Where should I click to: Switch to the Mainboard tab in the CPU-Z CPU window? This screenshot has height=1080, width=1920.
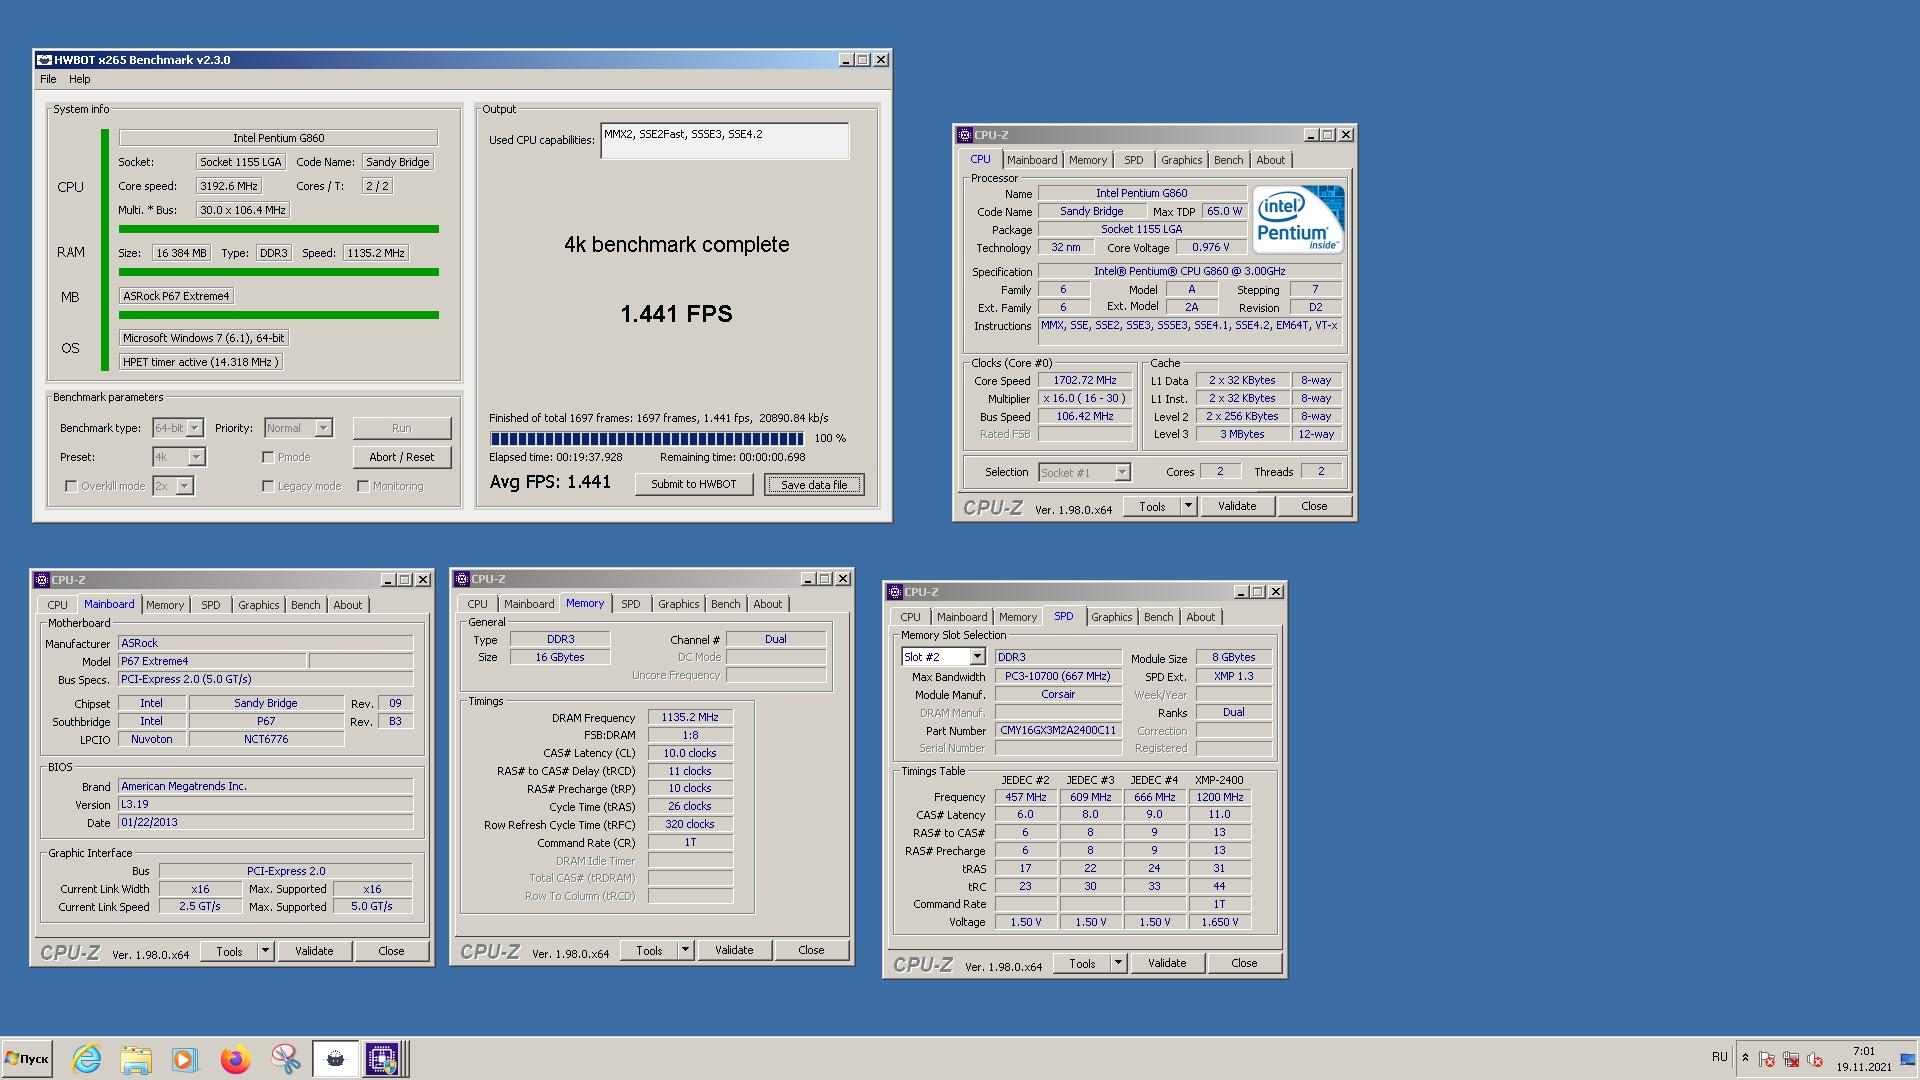[1032, 160]
